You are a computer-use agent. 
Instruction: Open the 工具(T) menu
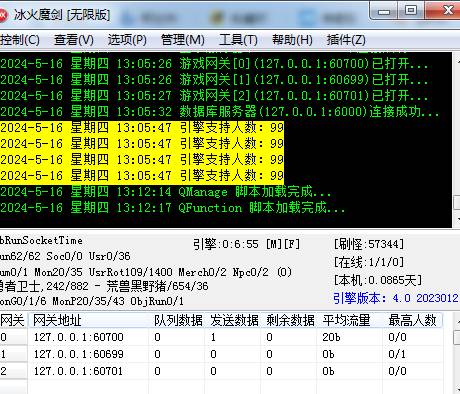(x=238, y=40)
